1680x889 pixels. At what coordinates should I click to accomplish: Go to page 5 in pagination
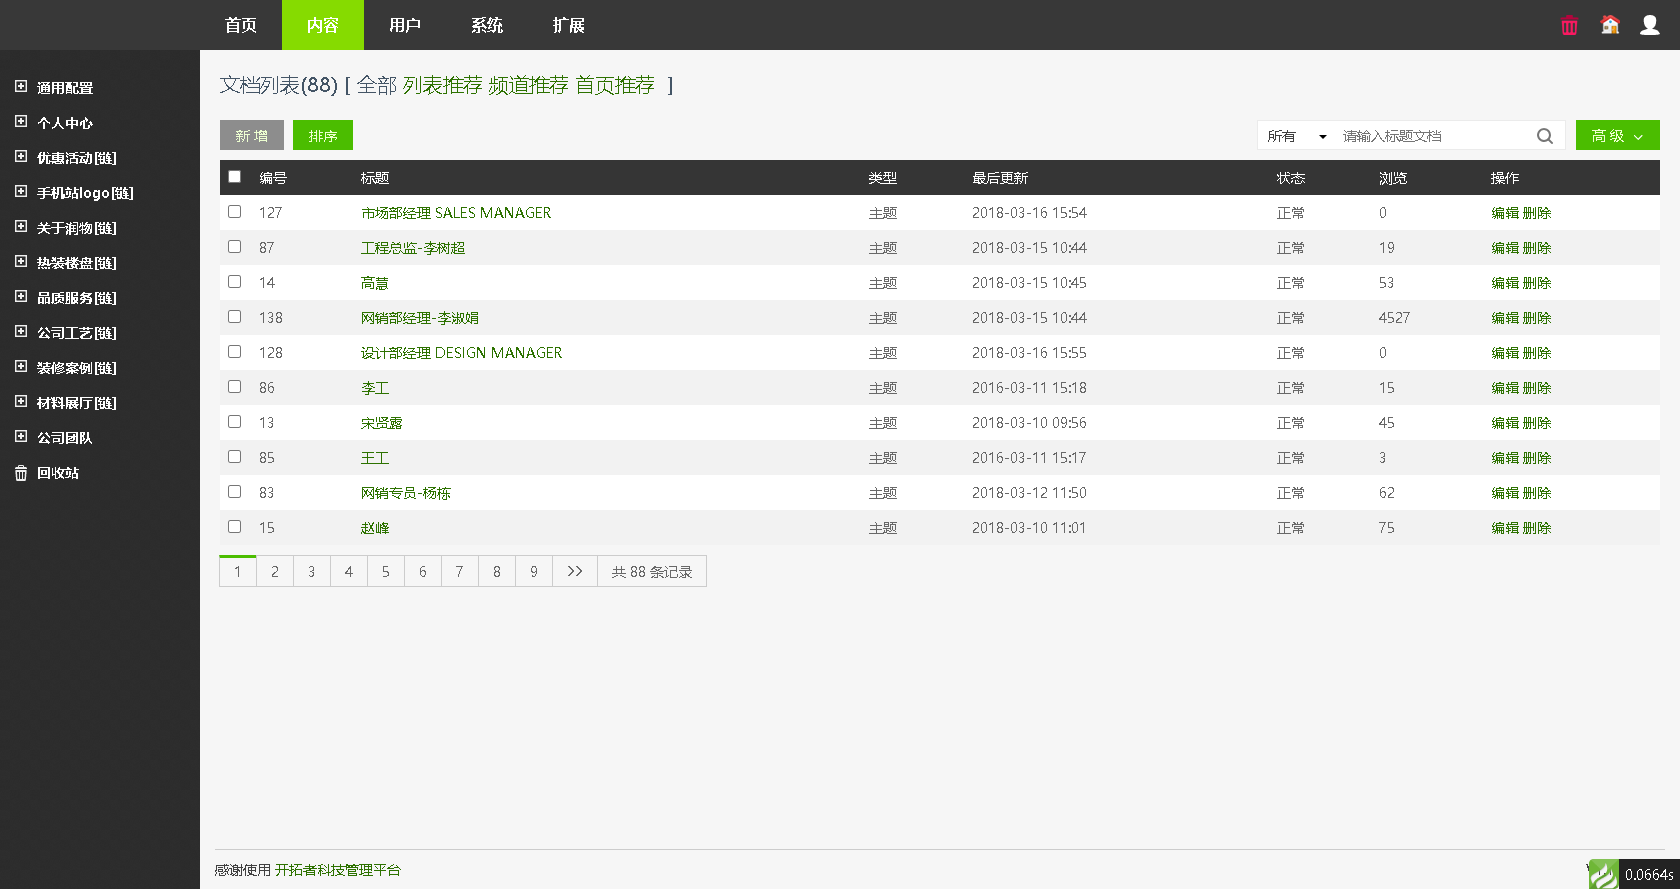point(386,572)
